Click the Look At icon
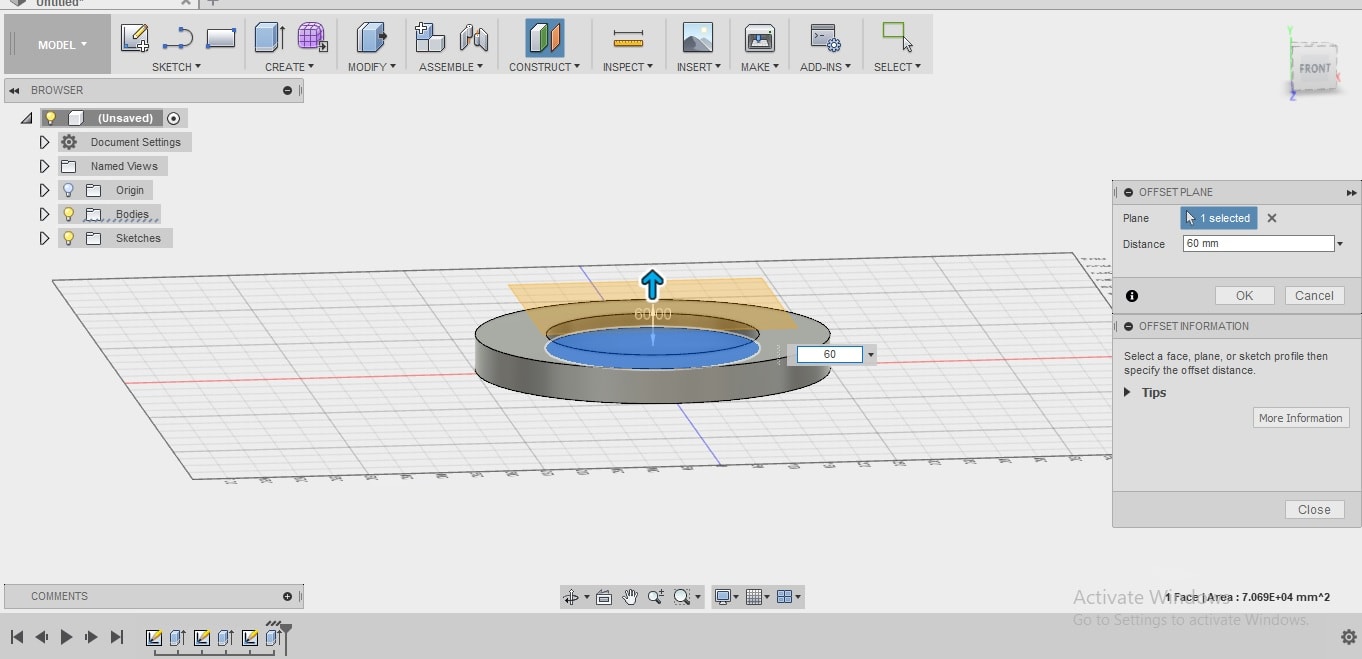 pos(604,597)
